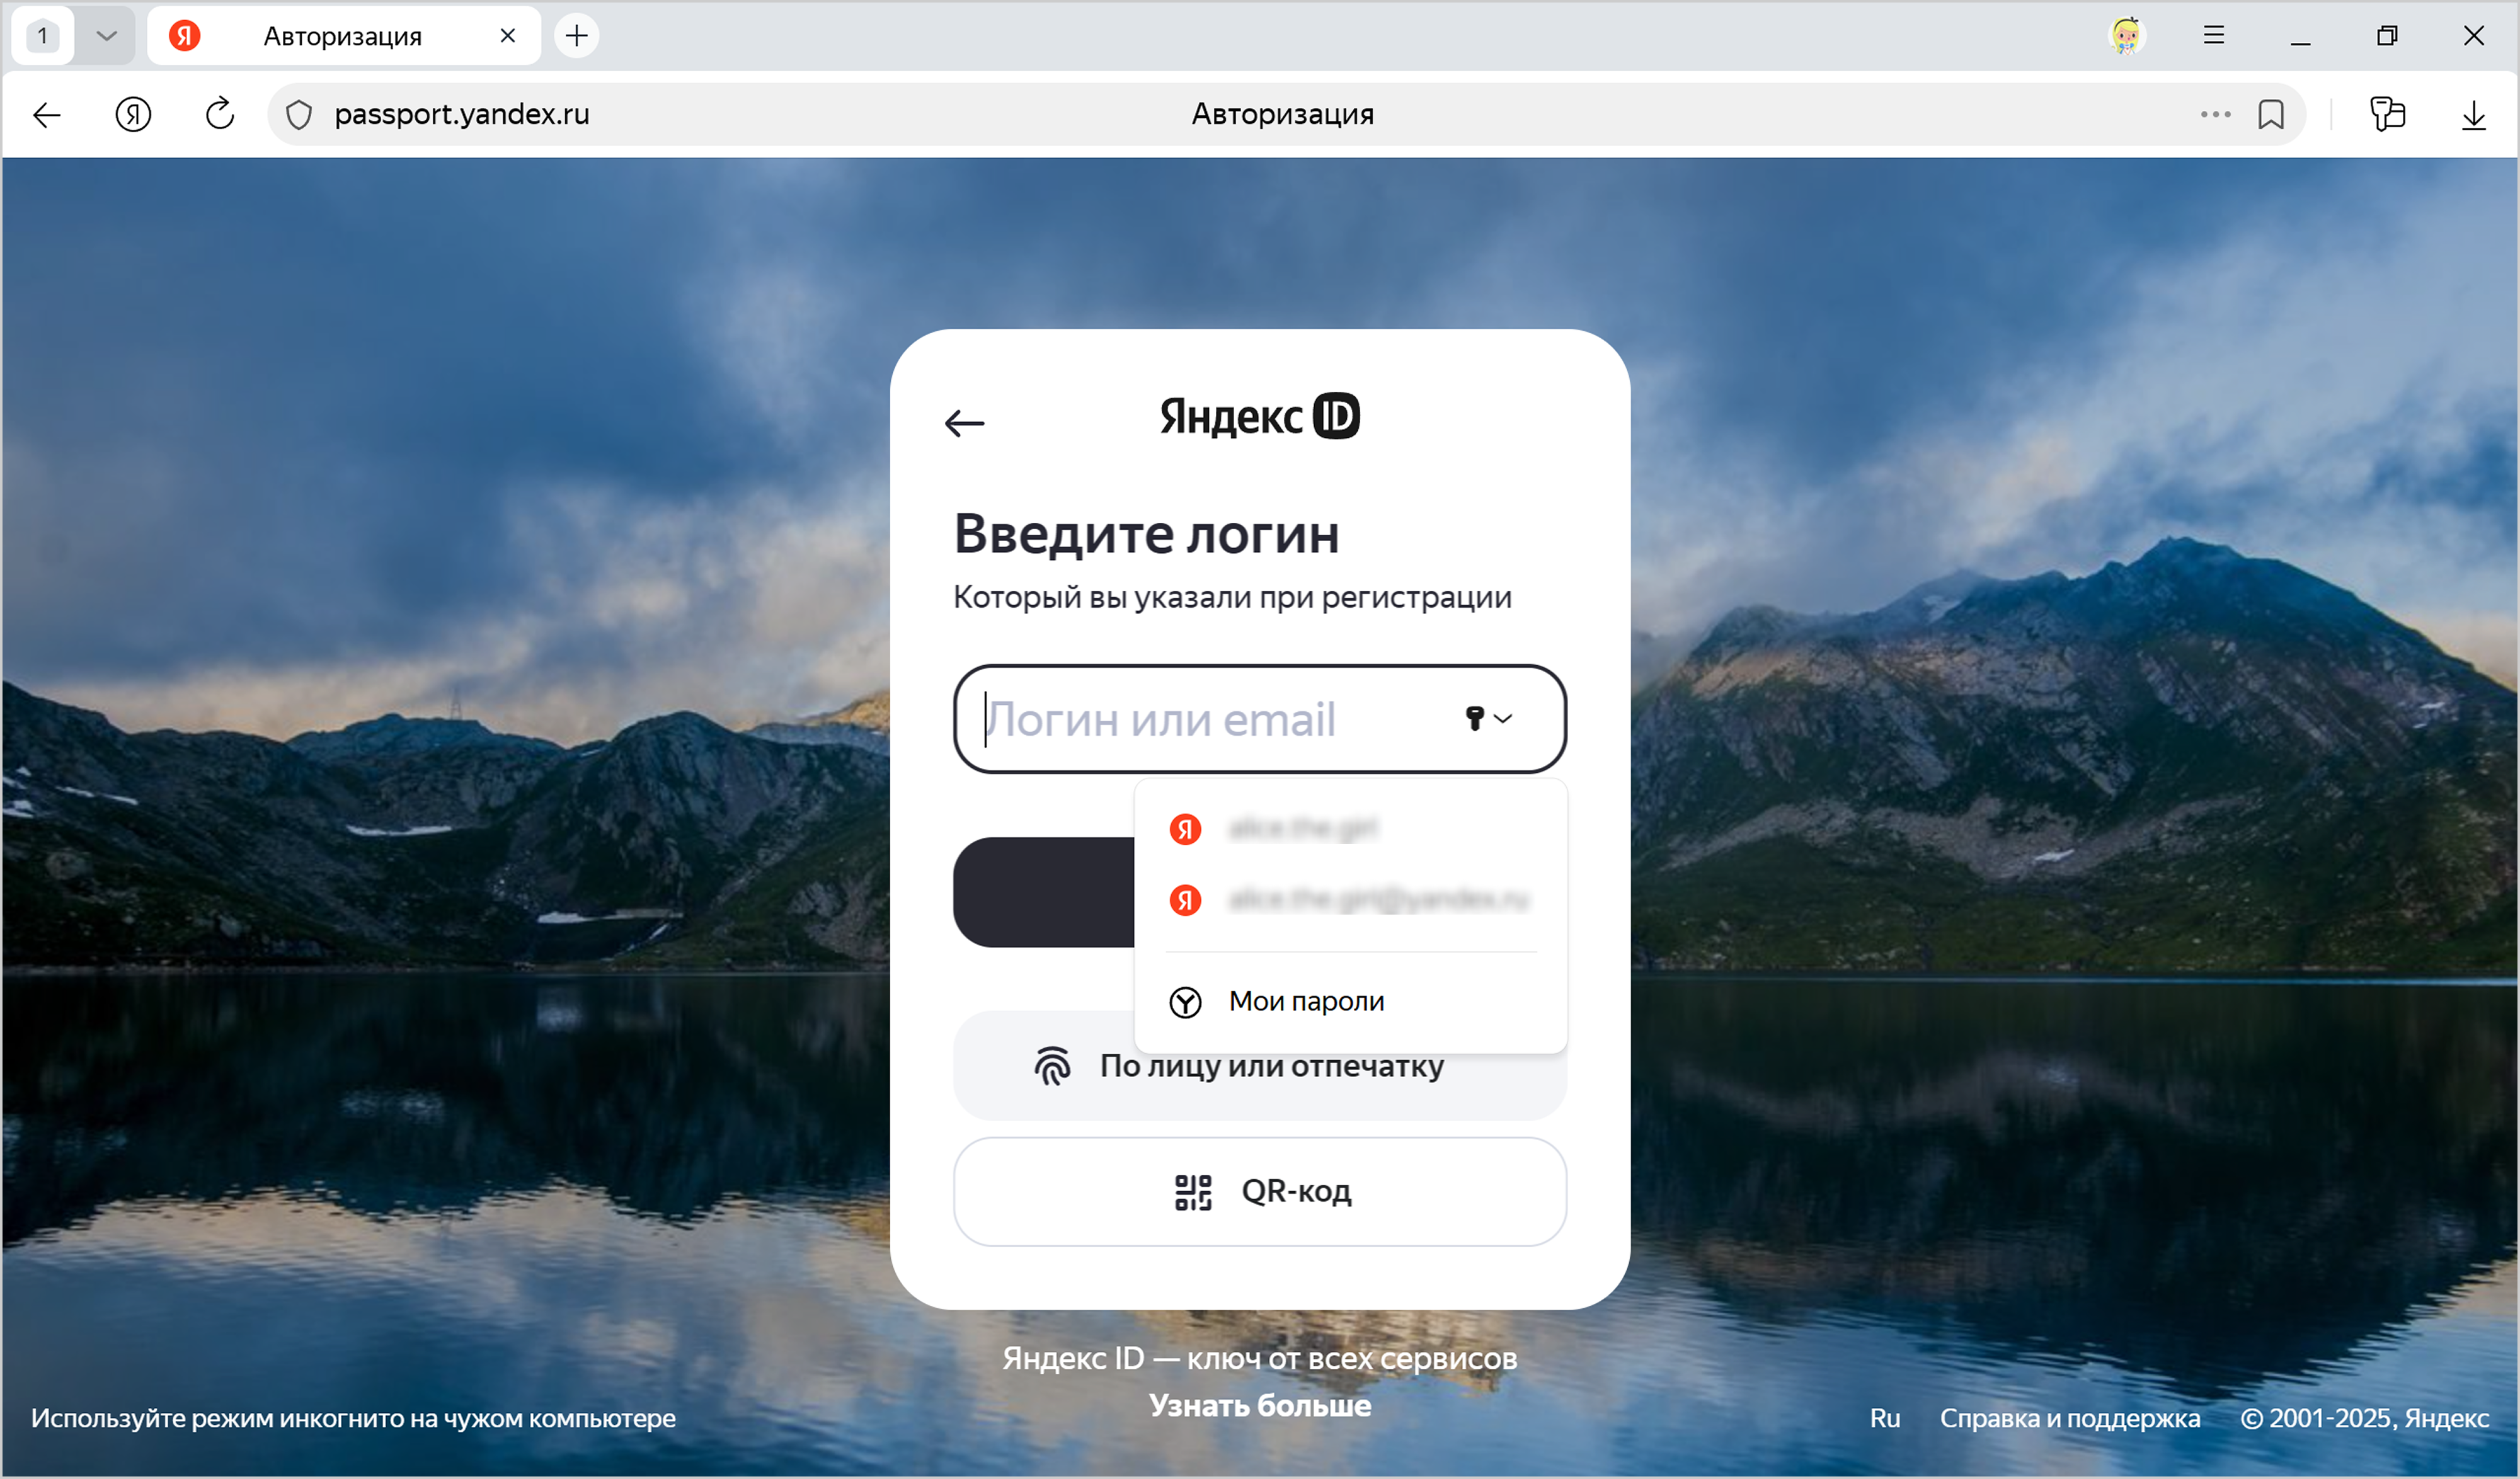Switch language via the Ru link
Viewport: 2520px width, 1479px height.
1884,1418
